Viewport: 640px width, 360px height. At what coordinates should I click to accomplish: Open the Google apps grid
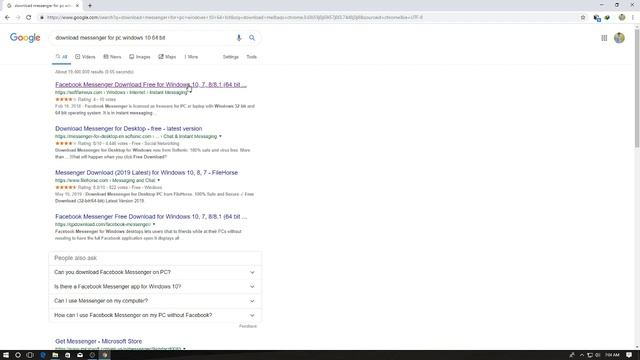[604, 38]
